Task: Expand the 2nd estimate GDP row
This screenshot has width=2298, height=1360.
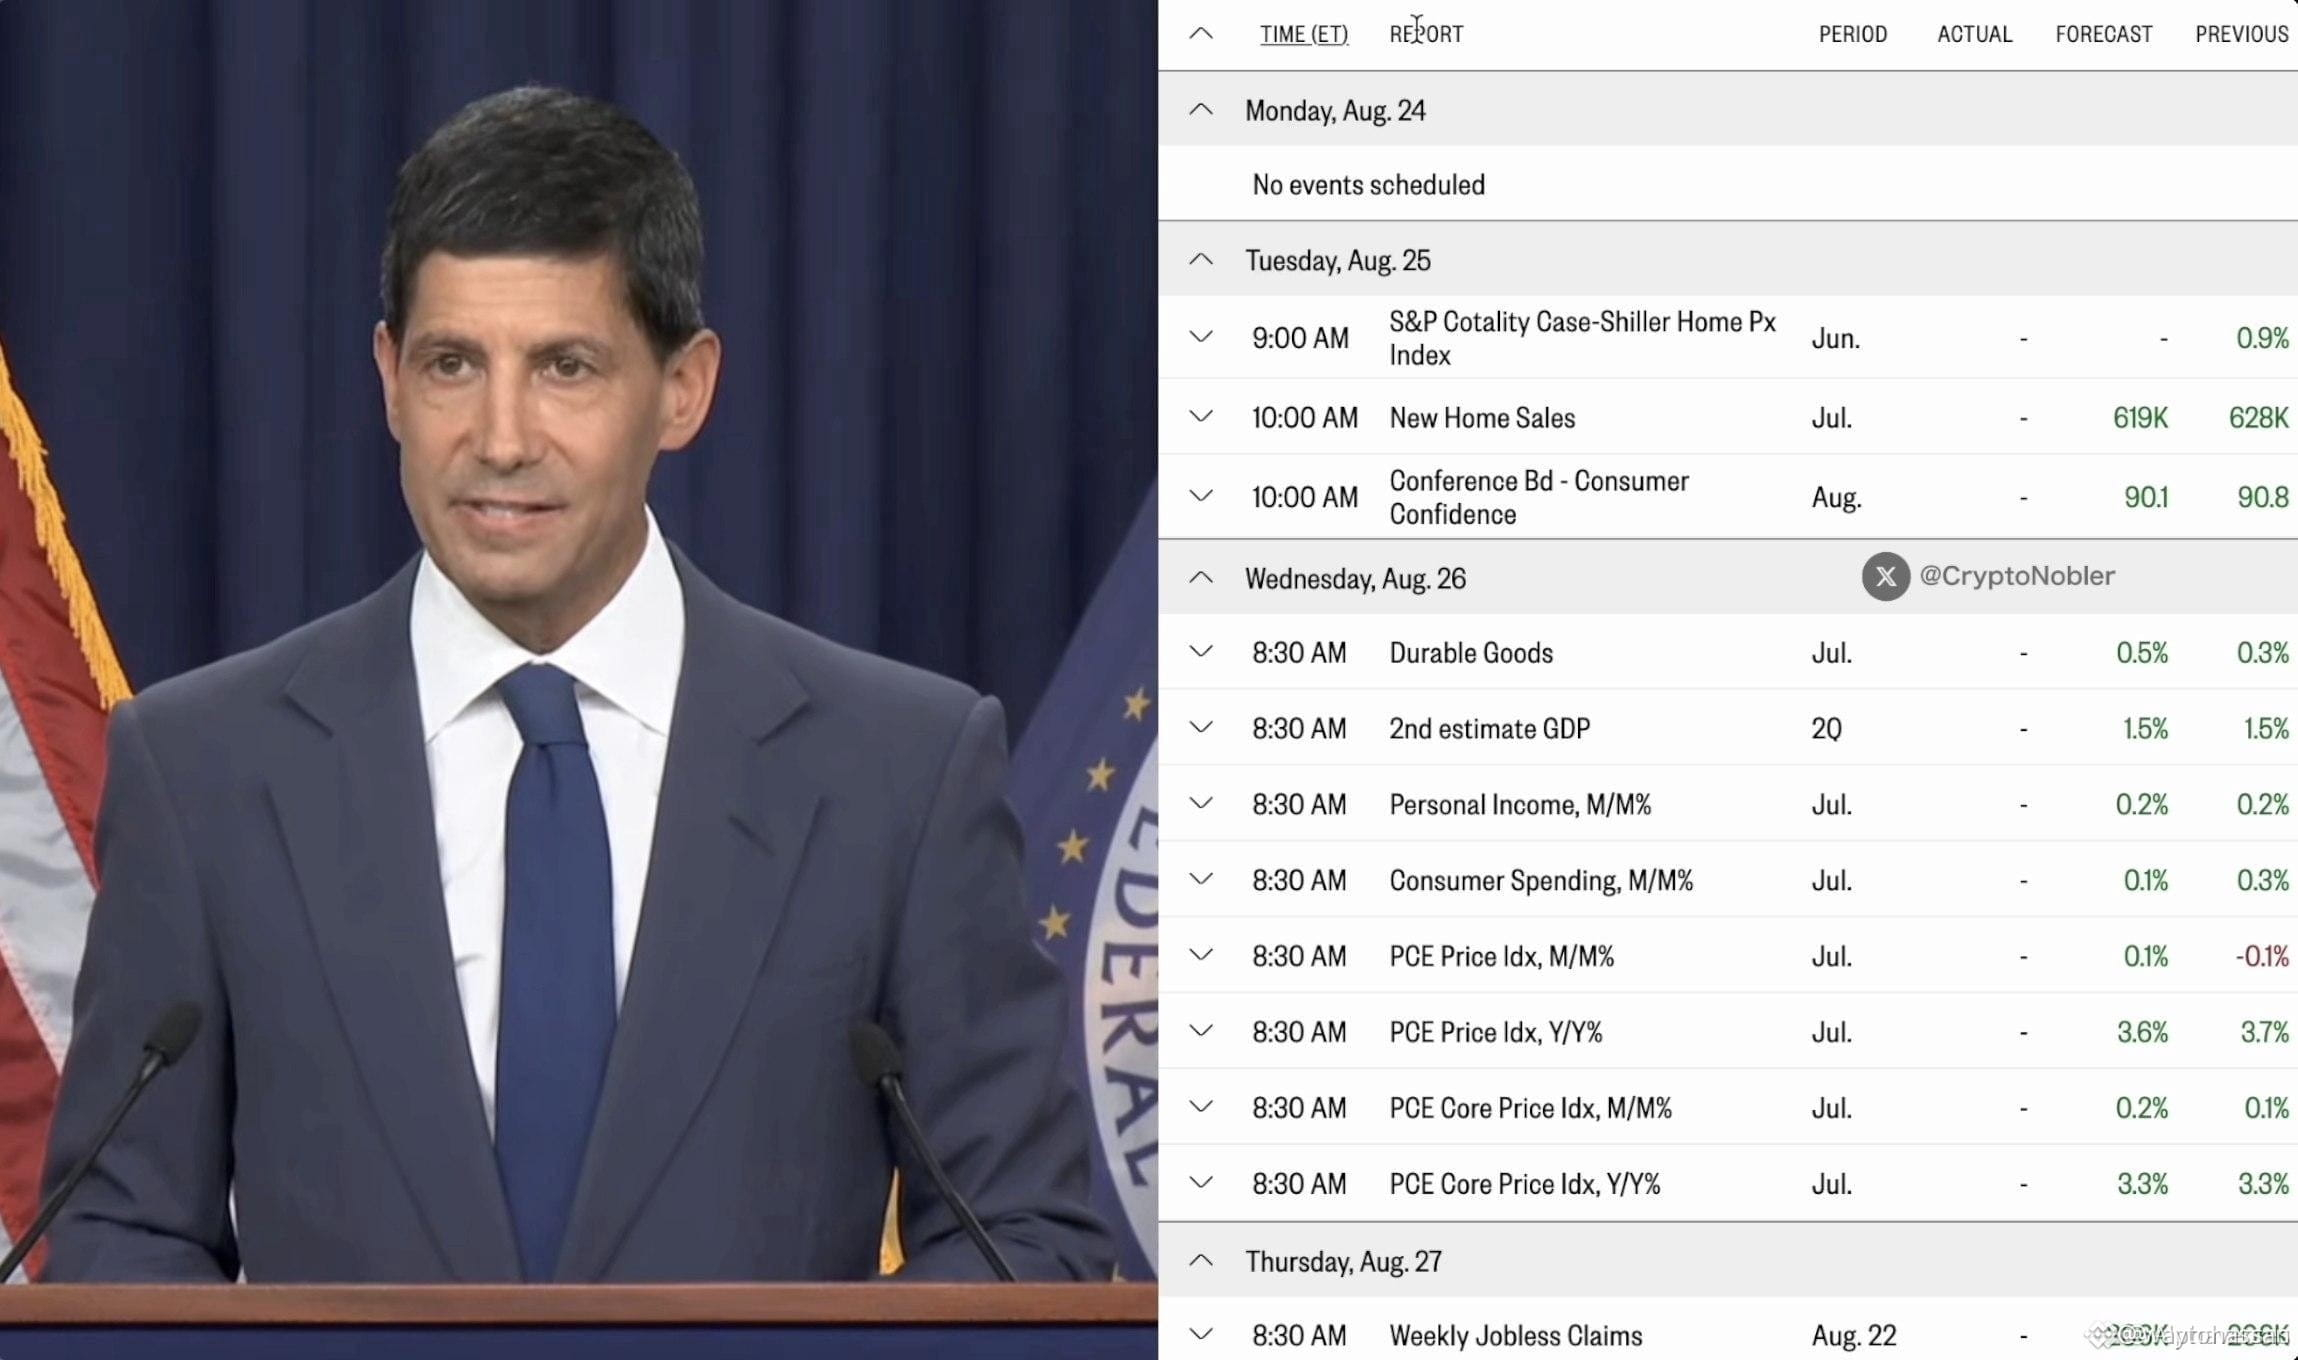Action: 1201,727
